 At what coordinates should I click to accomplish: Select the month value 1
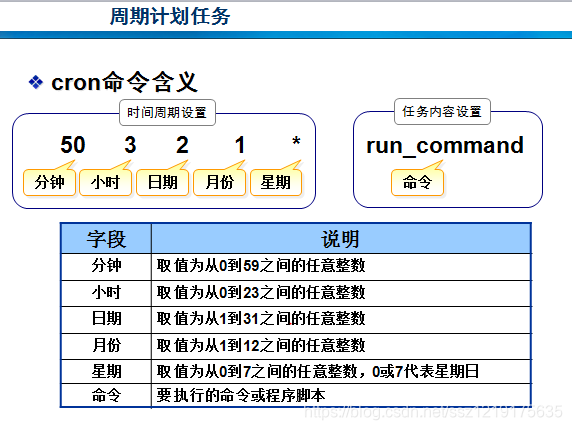tap(240, 144)
